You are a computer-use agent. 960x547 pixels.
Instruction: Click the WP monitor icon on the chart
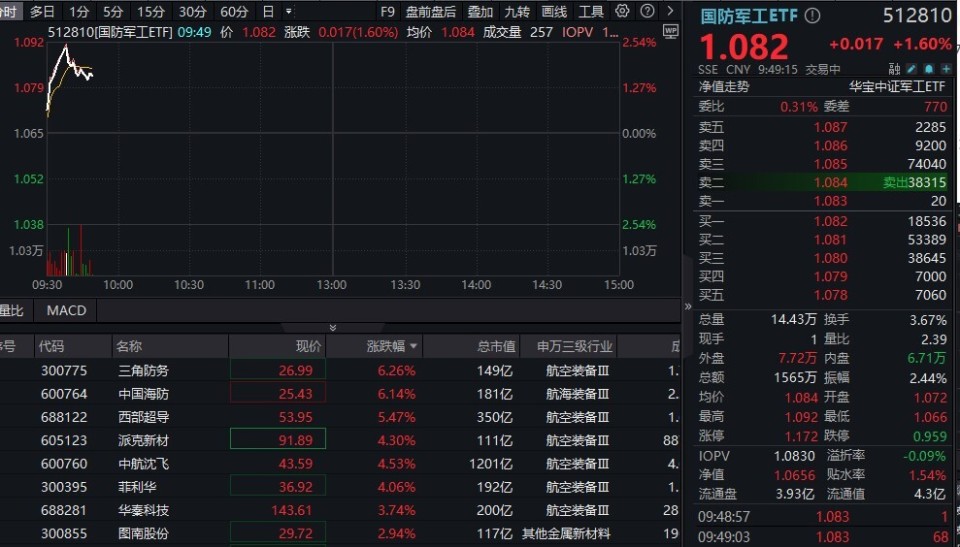(x=671, y=31)
